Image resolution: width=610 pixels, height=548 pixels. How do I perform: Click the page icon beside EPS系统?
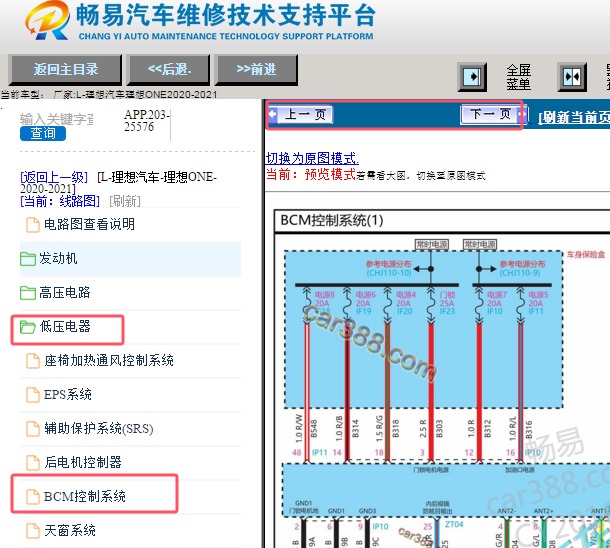(33, 395)
